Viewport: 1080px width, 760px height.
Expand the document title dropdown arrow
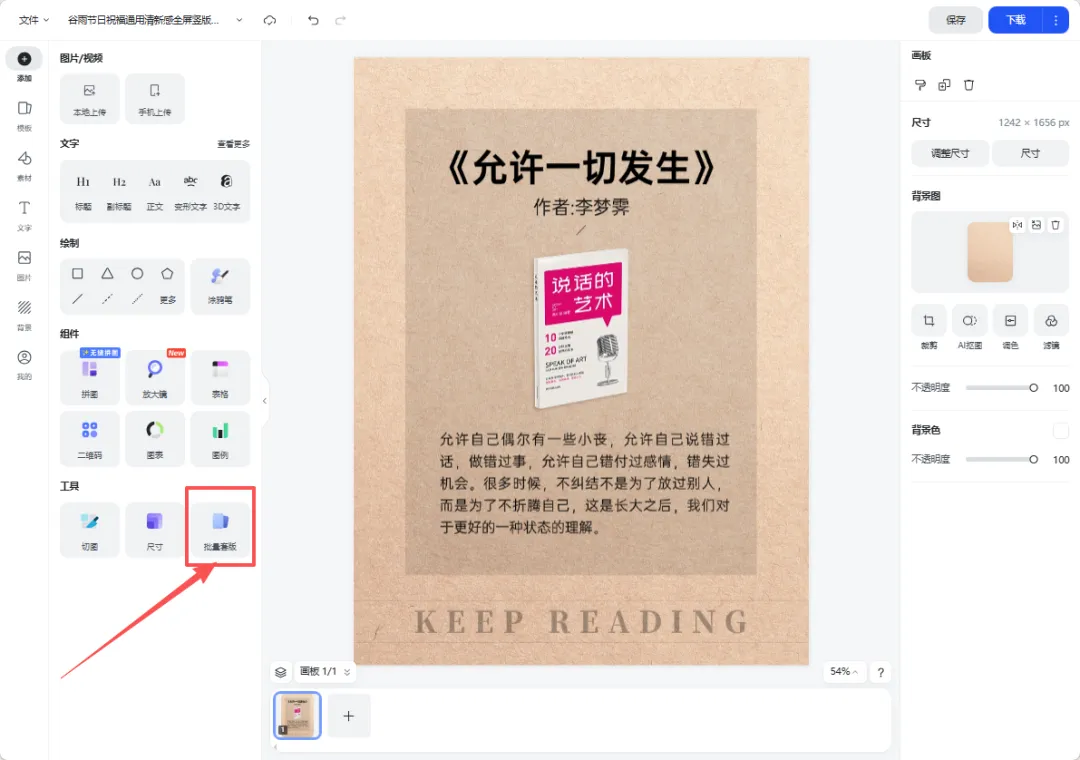click(x=238, y=19)
